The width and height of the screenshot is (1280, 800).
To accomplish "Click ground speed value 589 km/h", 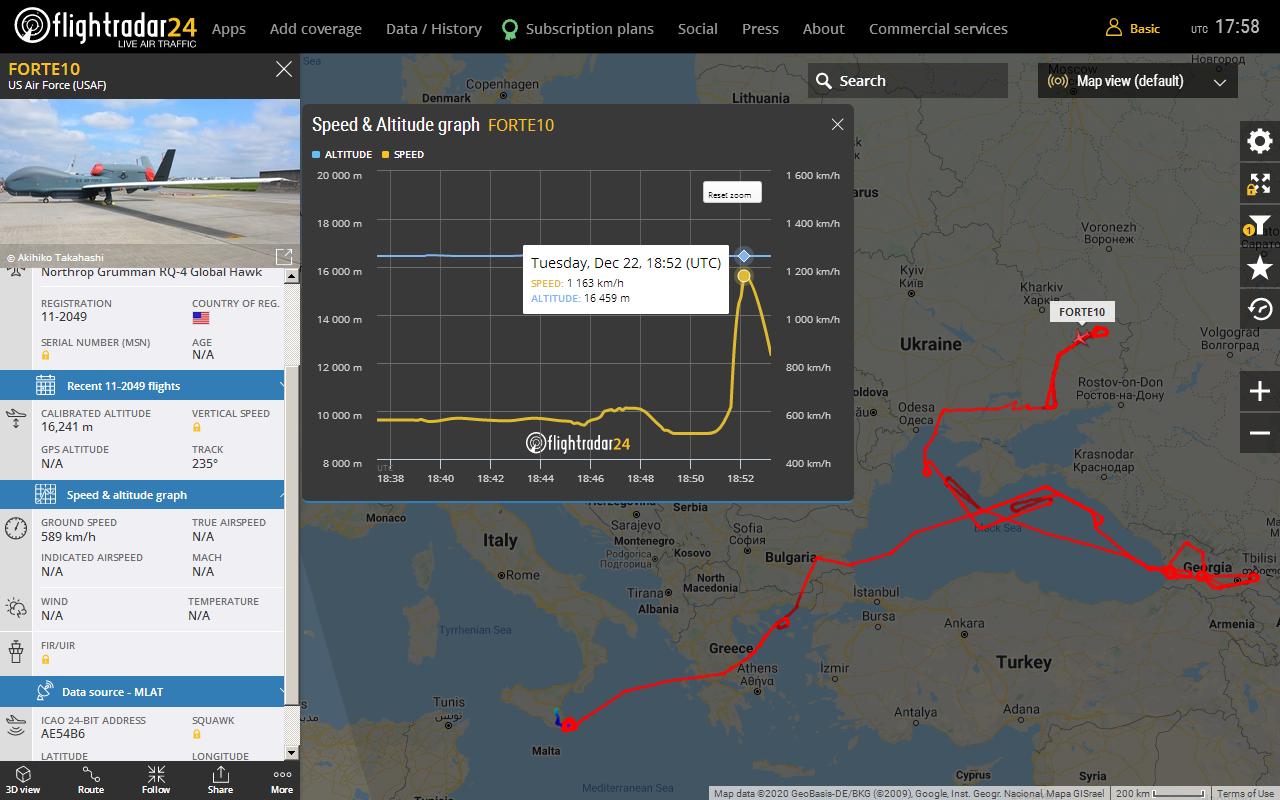I will pos(68,536).
